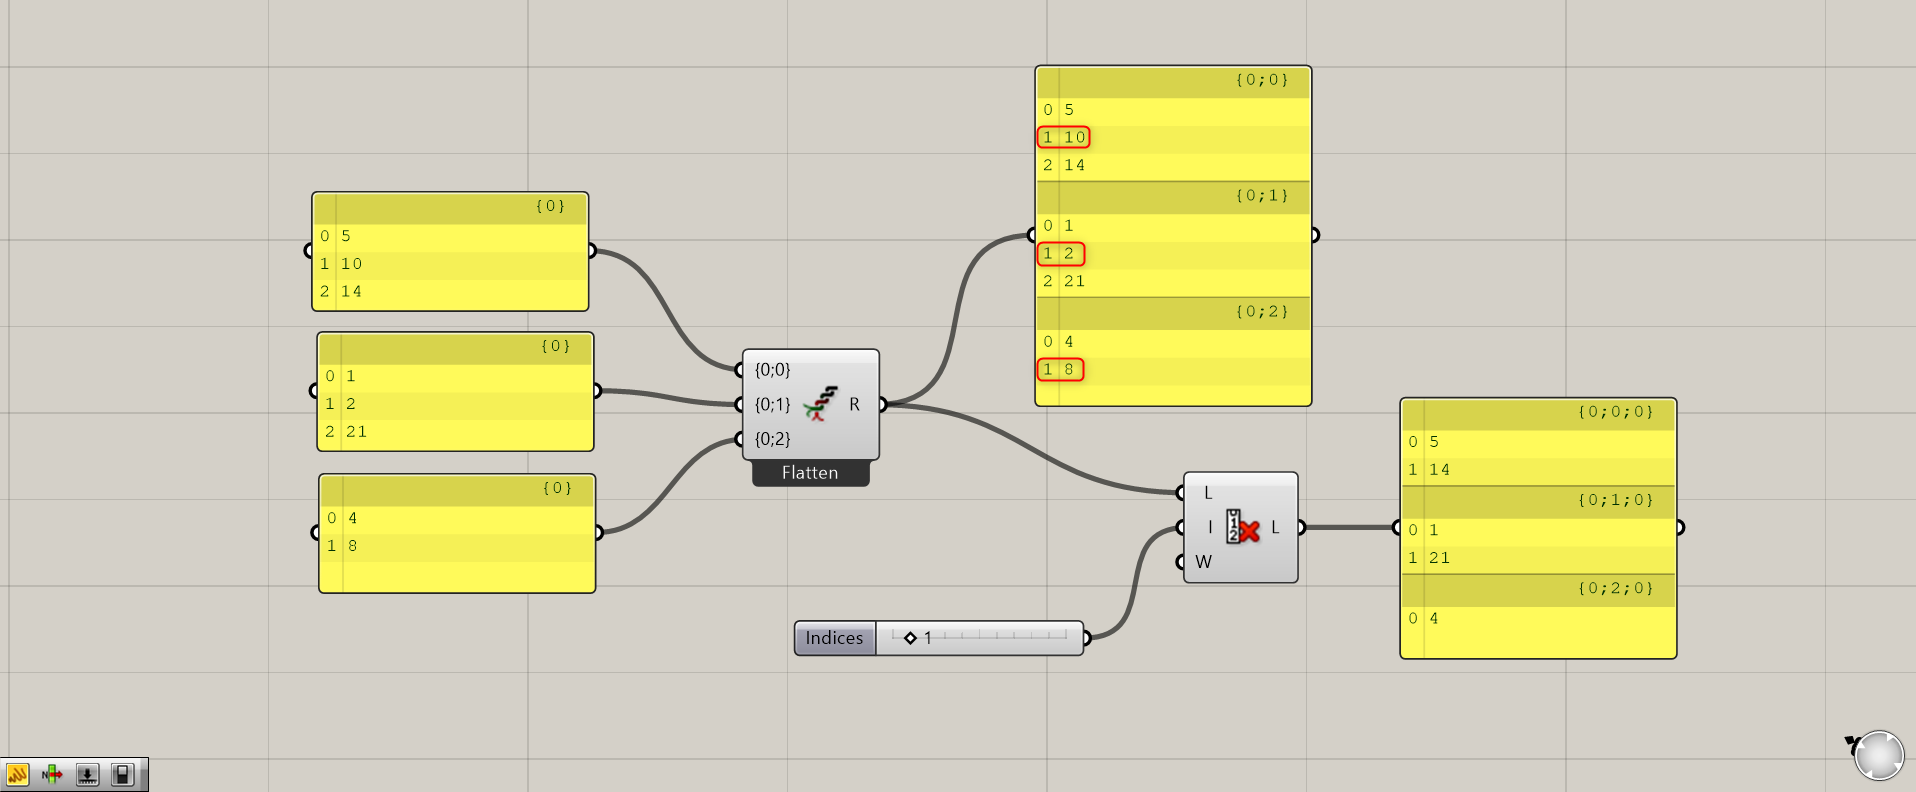Click the I input on Cull Index component

(x=1209, y=527)
